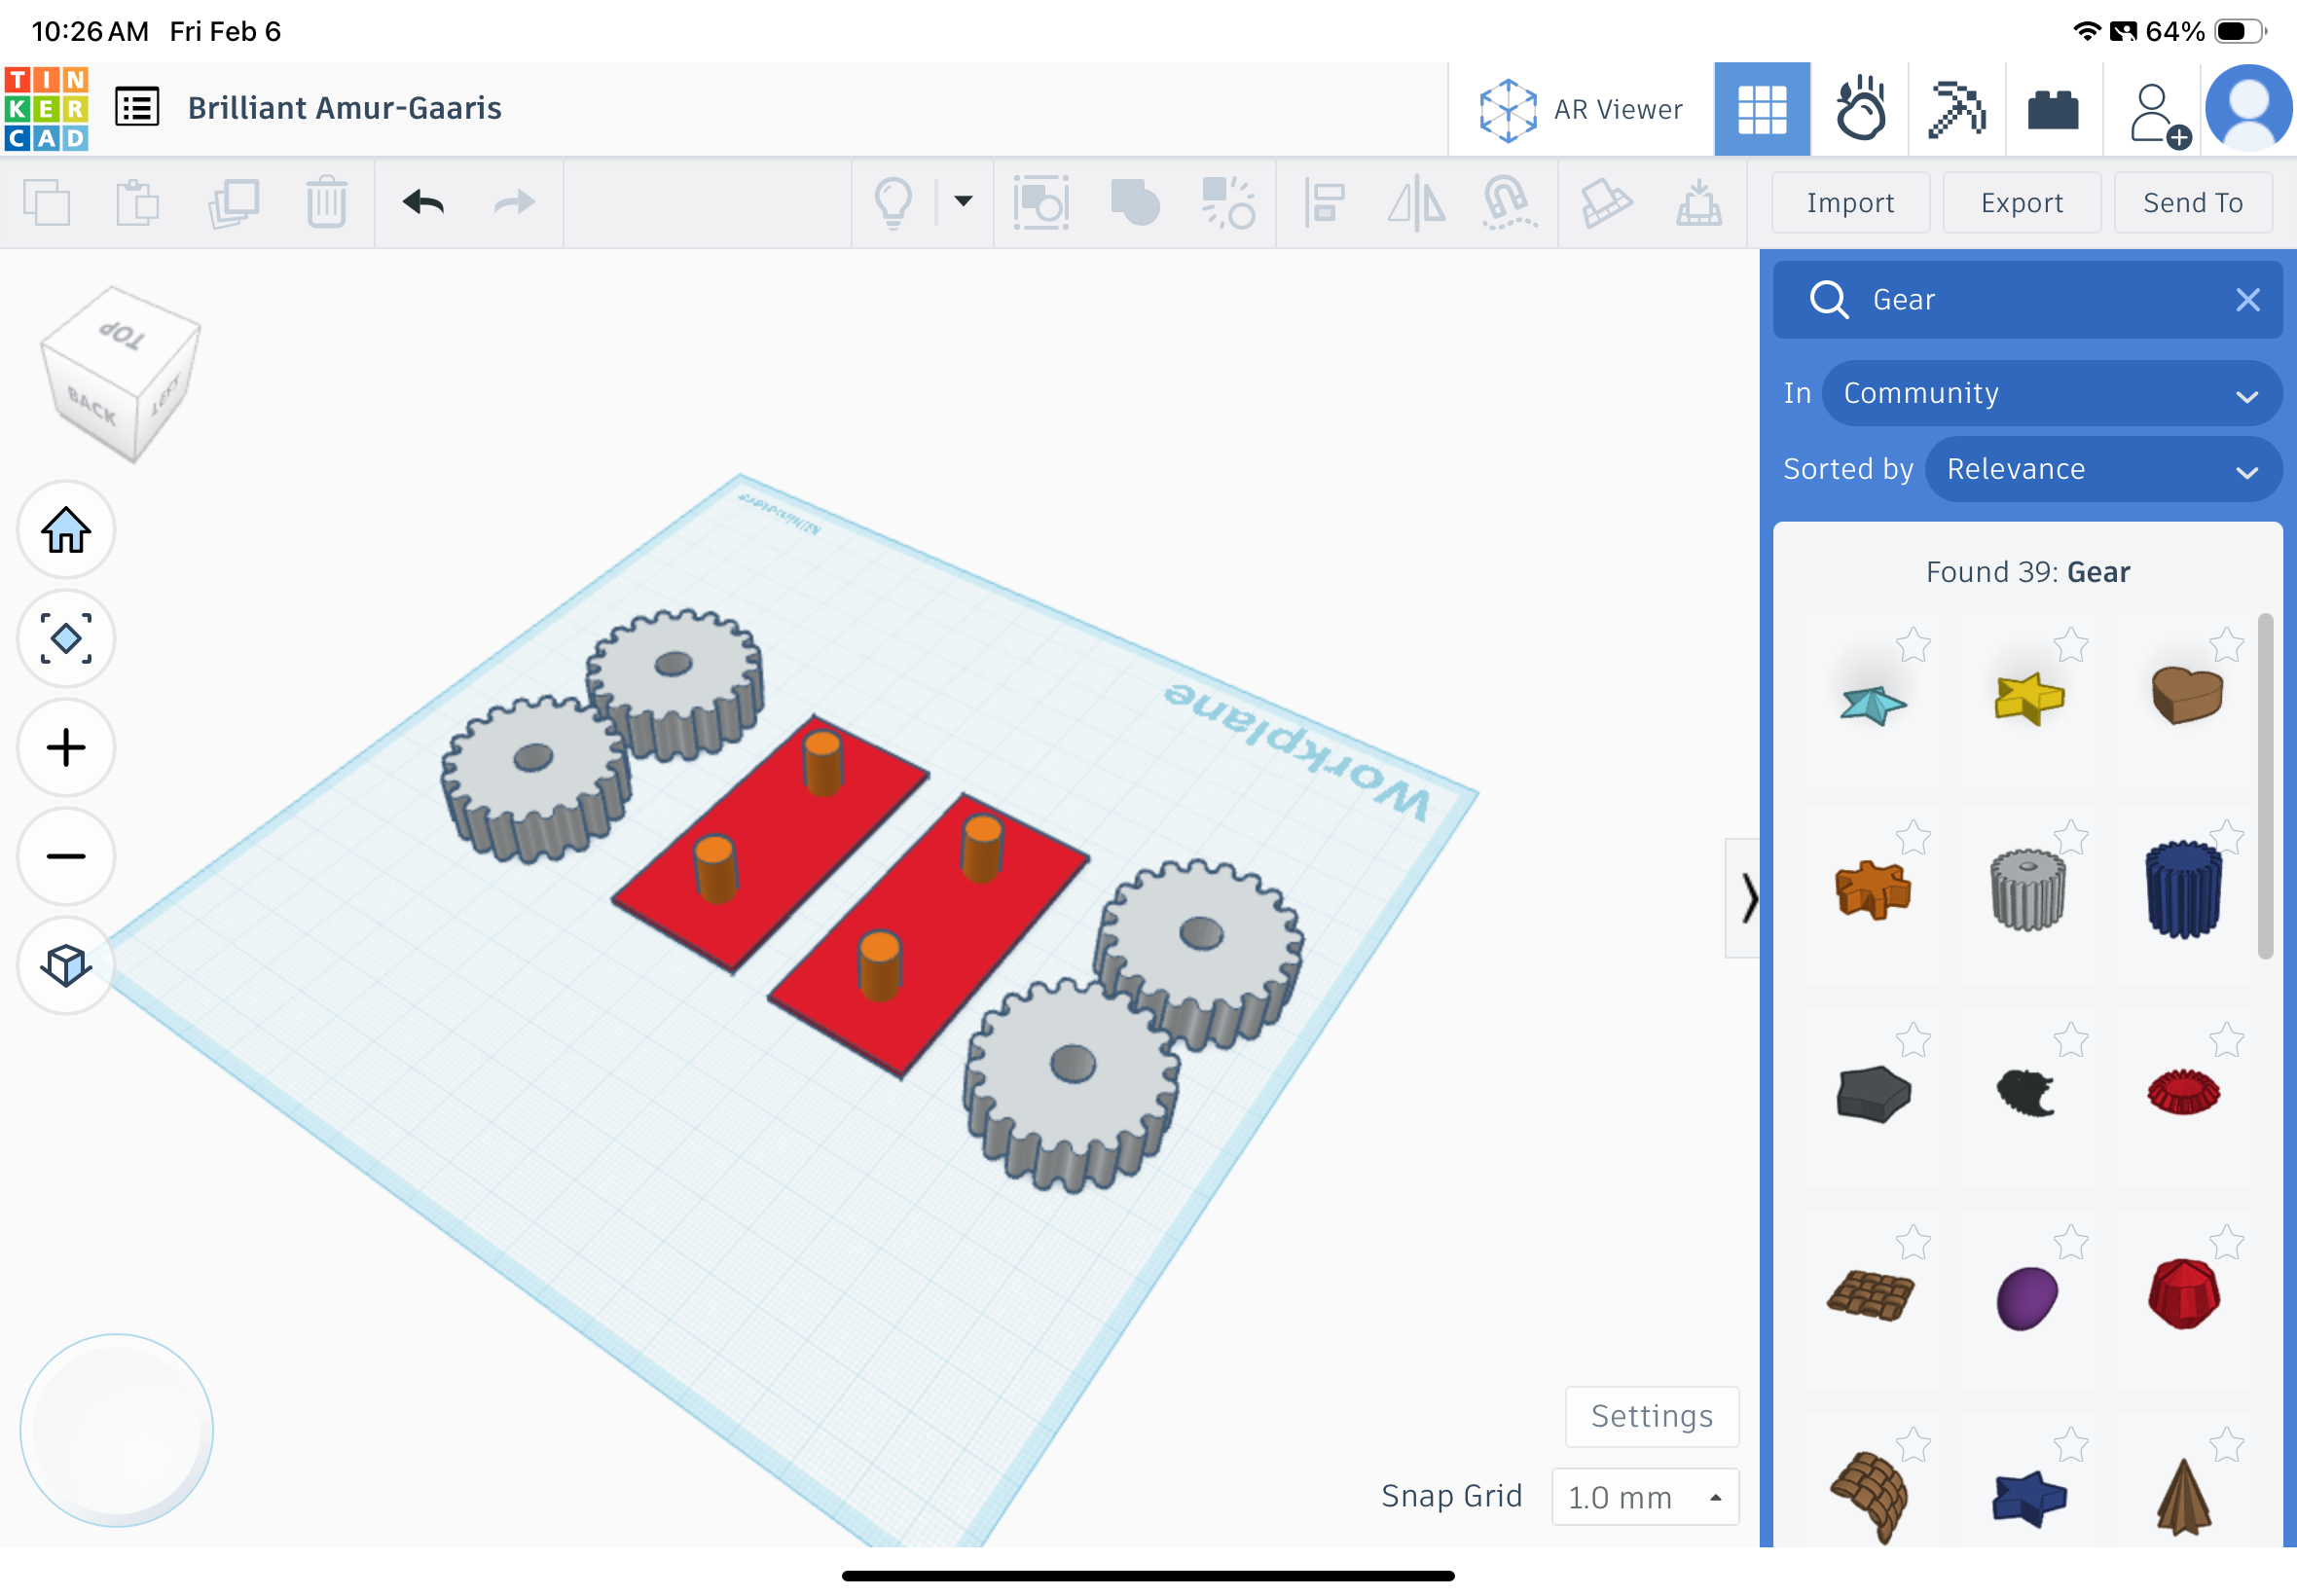Open the Snap Grid 1.0 mm dropdown
Viewport: 2297px width, 1596px height.
pos(1645,1497)
